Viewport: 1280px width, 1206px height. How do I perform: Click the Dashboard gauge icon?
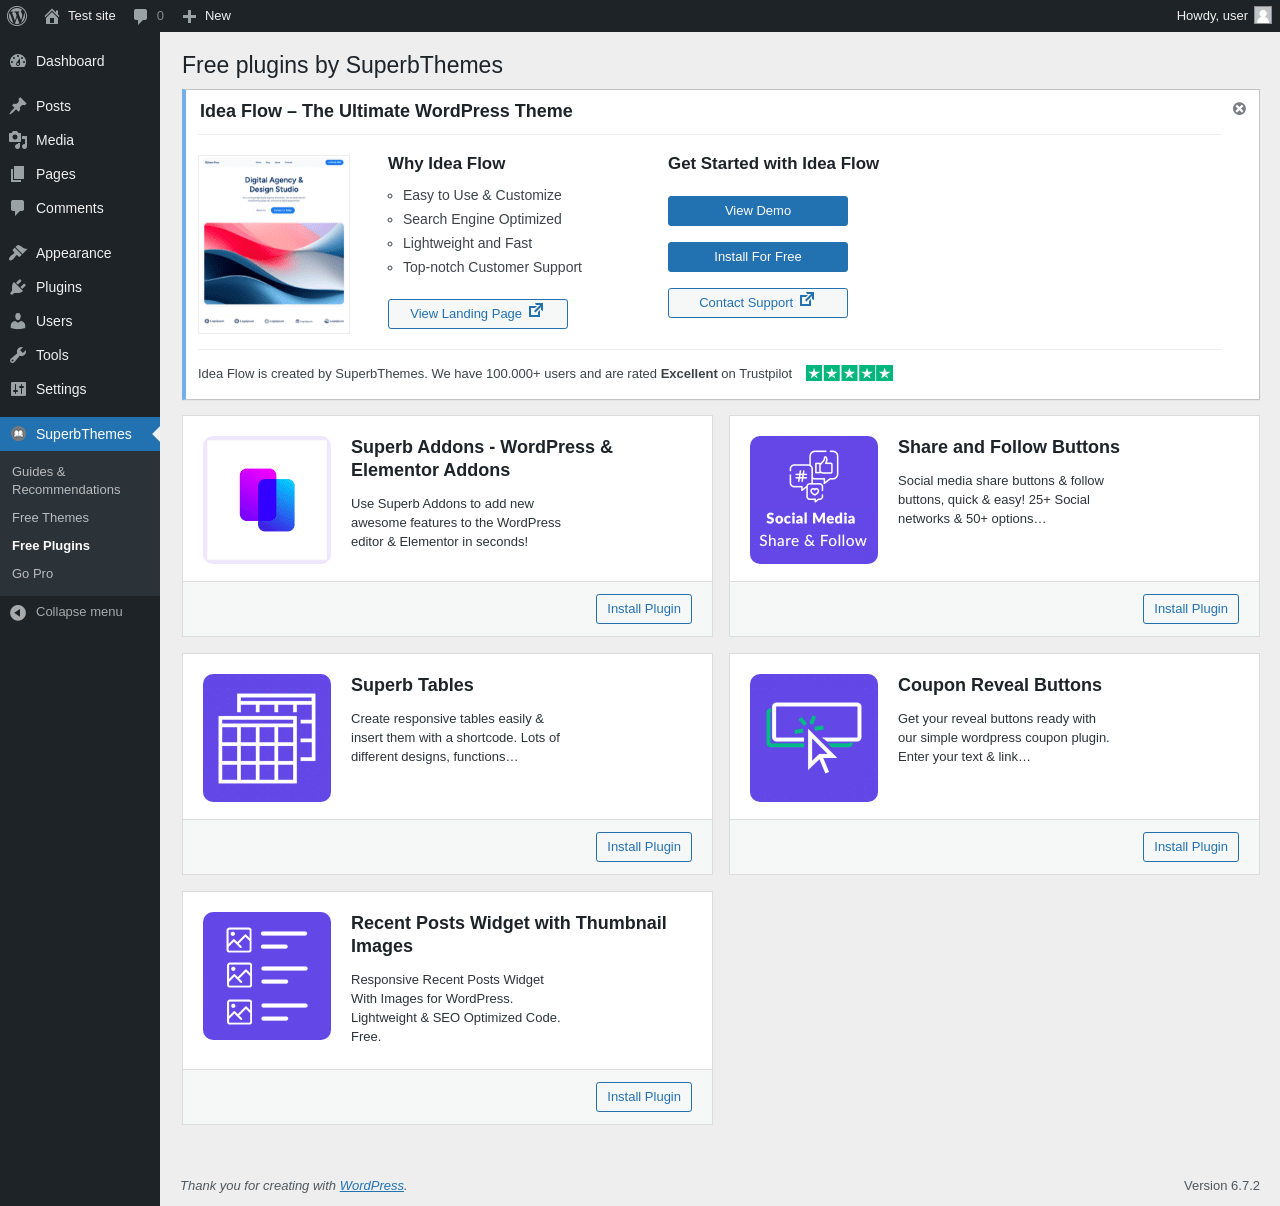(18, 61)
